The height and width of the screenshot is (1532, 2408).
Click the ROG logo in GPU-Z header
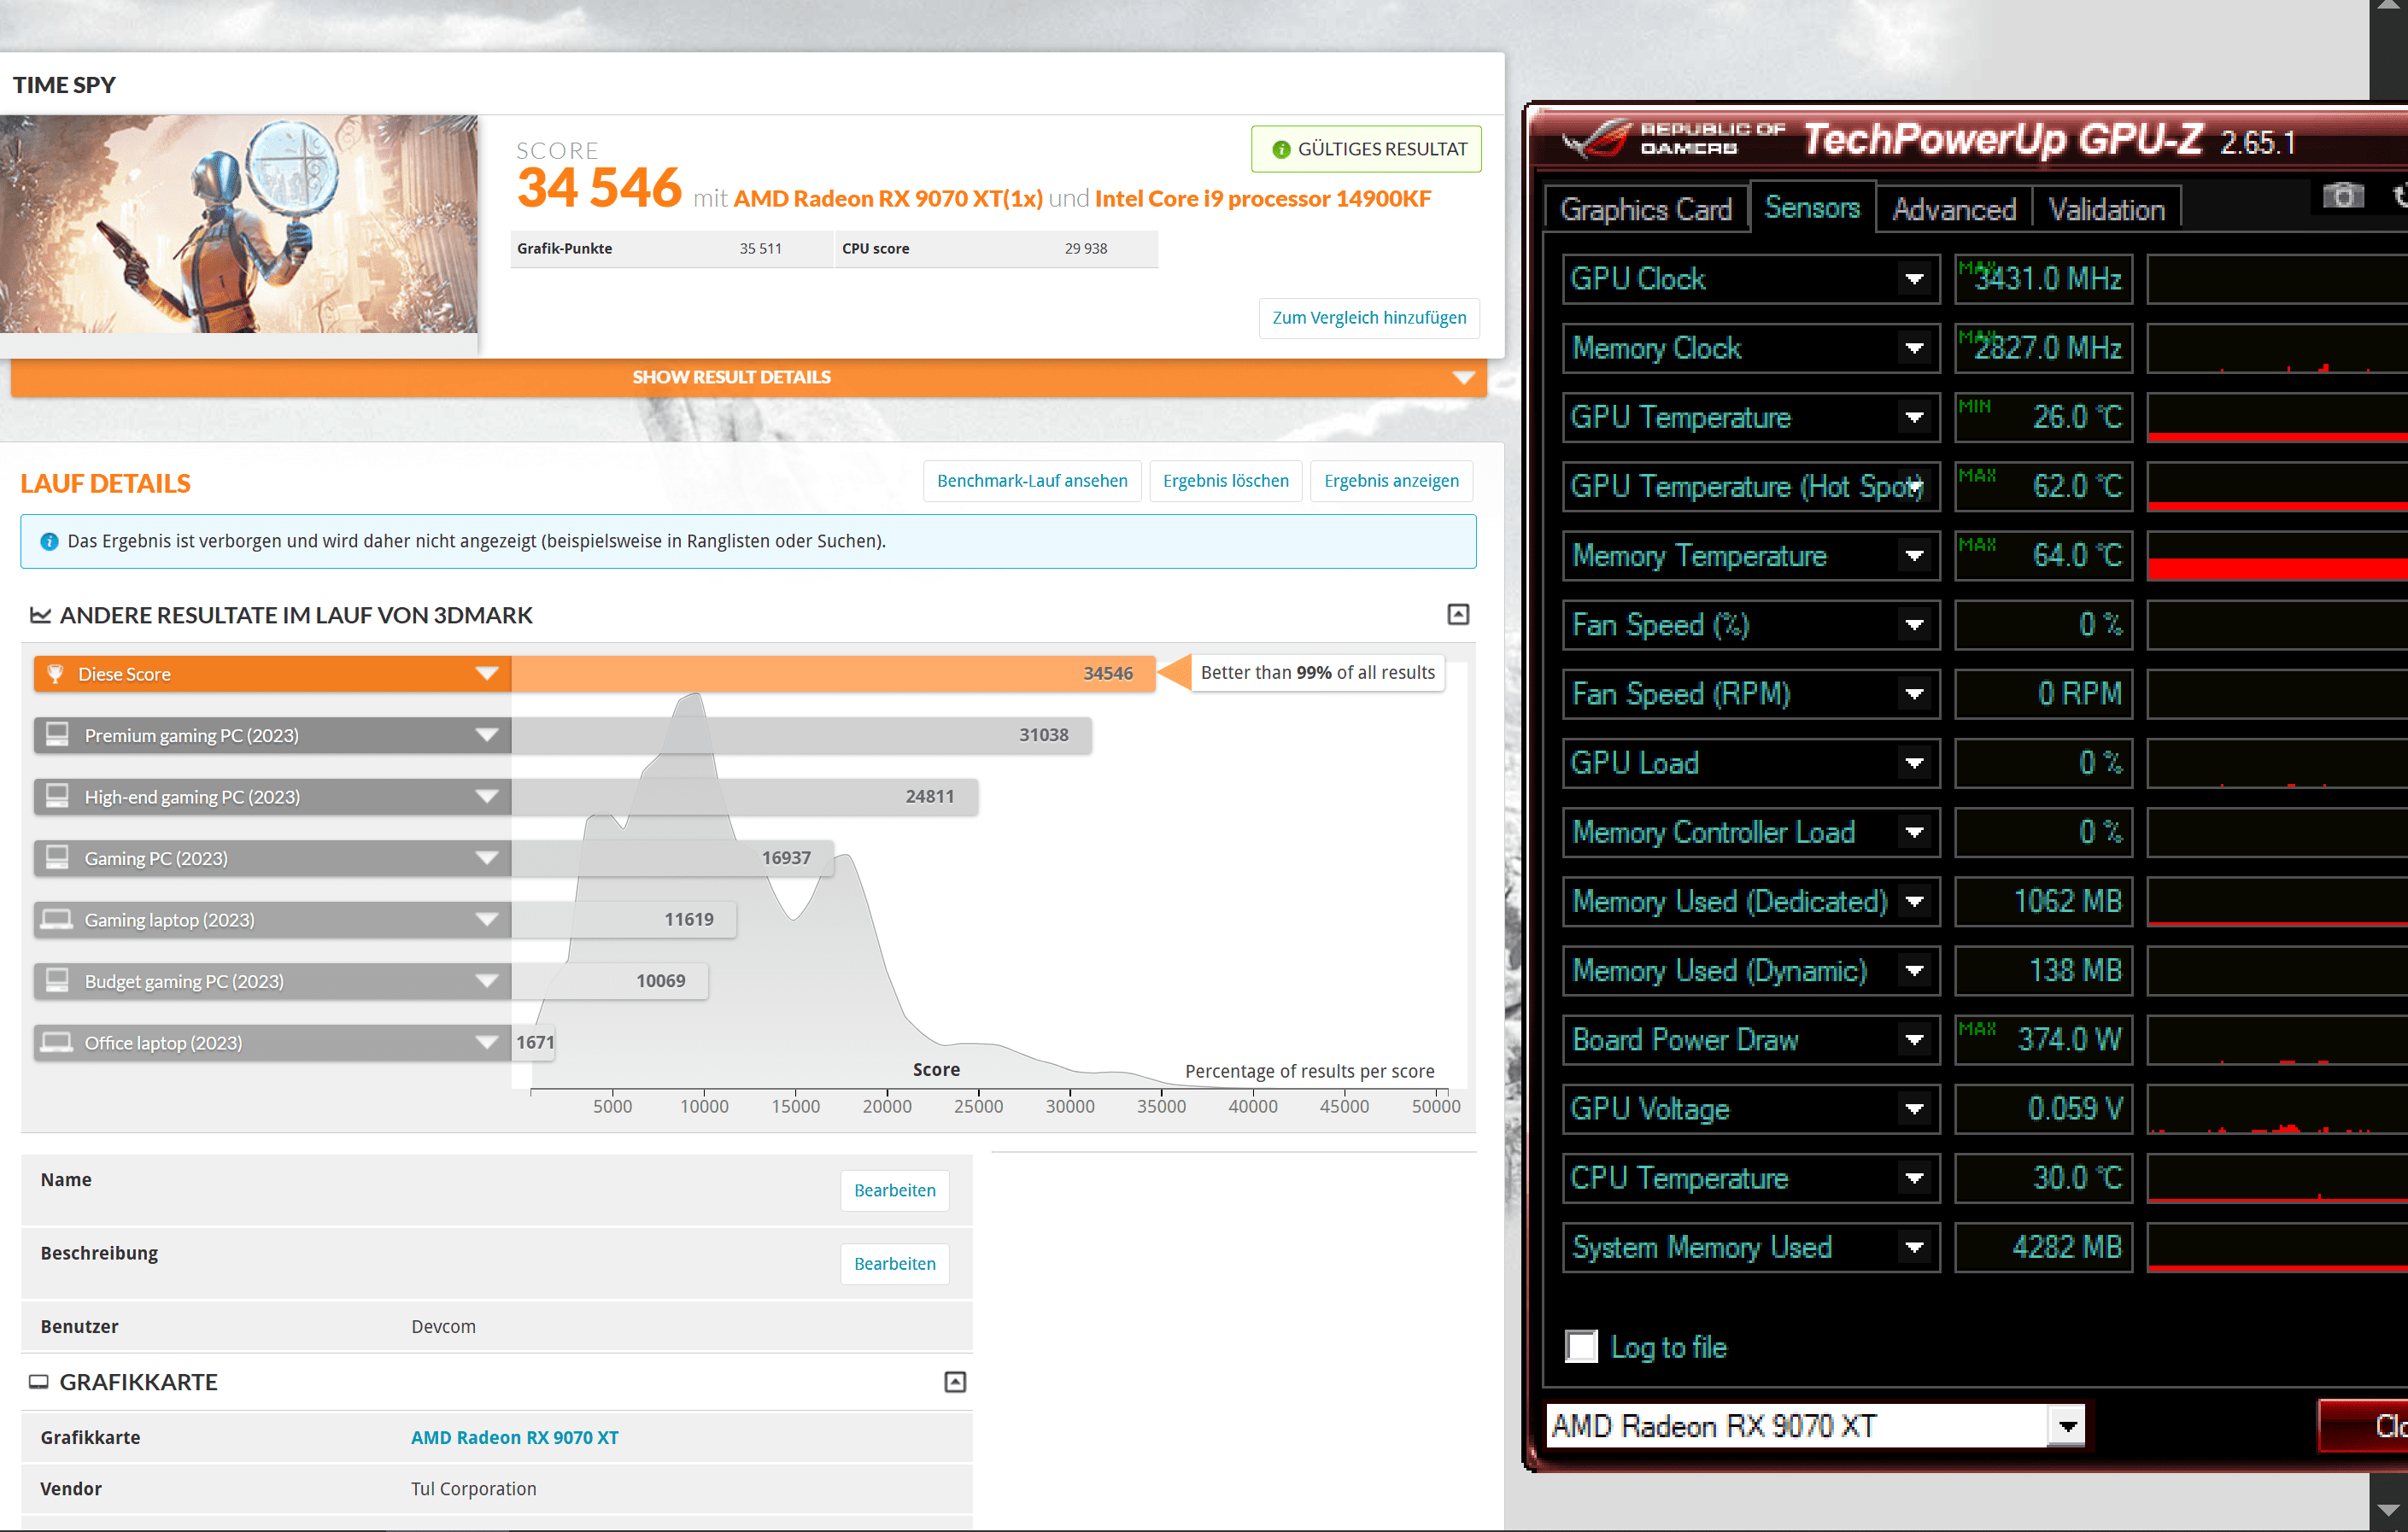1597,139
